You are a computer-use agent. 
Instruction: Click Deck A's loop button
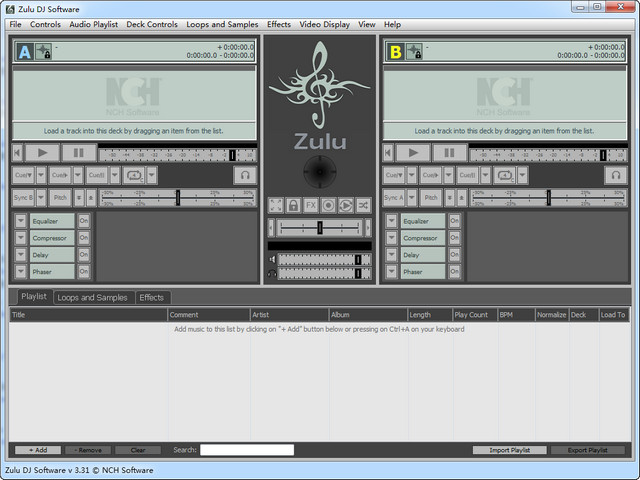tap(134, 175)
